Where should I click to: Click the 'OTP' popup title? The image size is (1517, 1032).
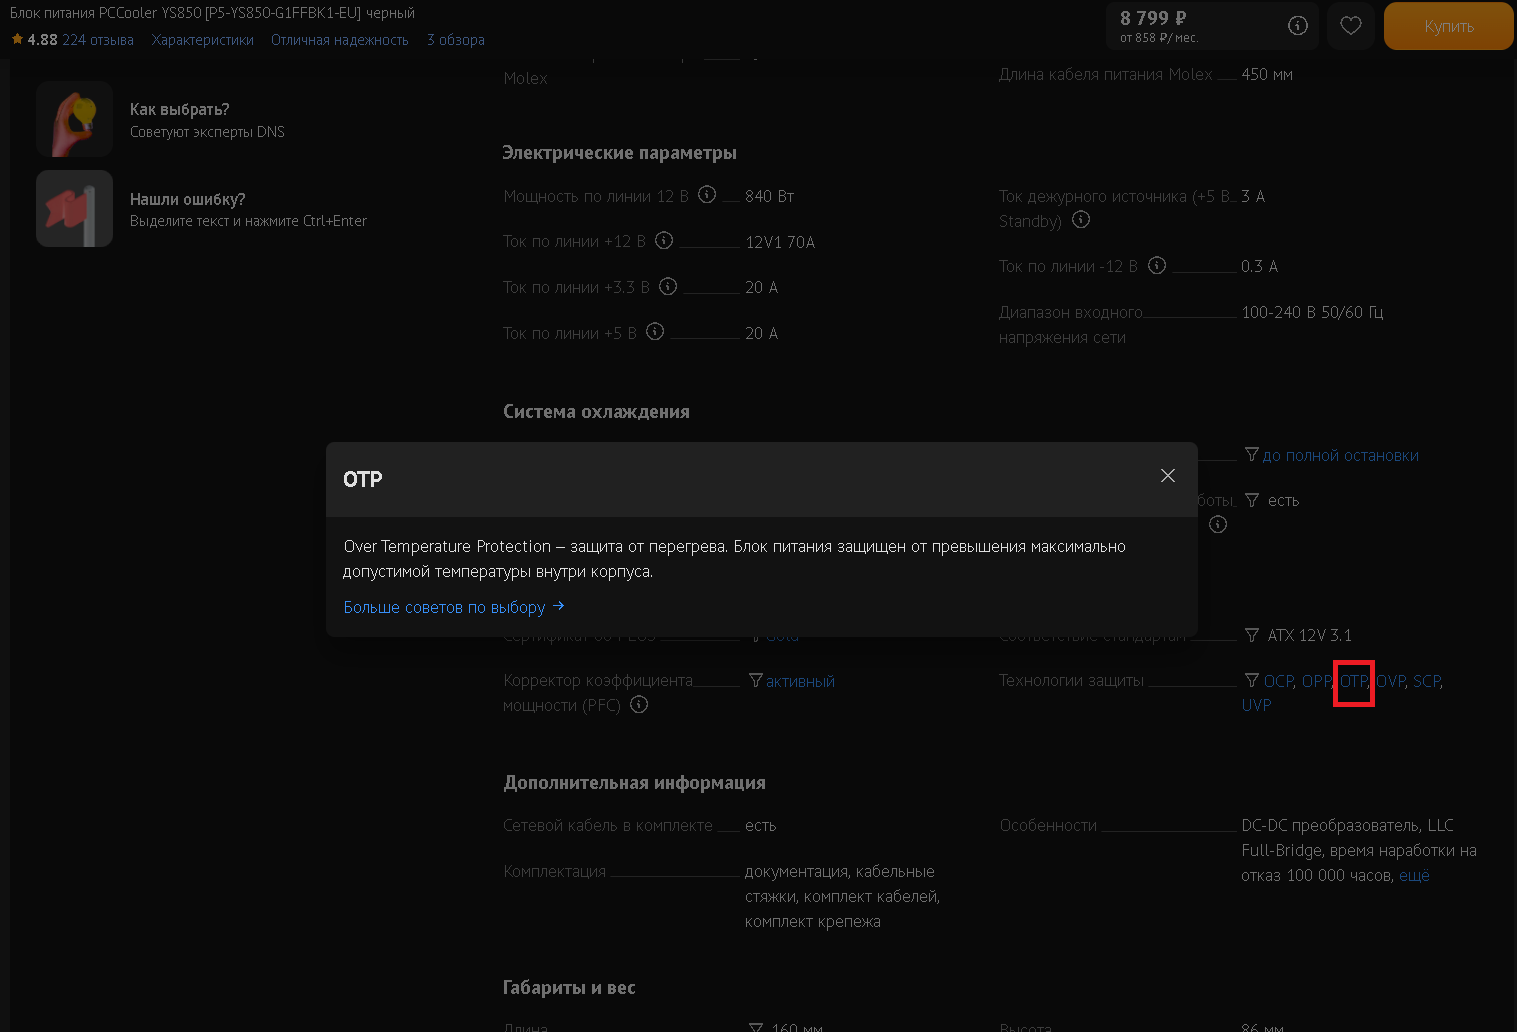[x=363, y=479]
